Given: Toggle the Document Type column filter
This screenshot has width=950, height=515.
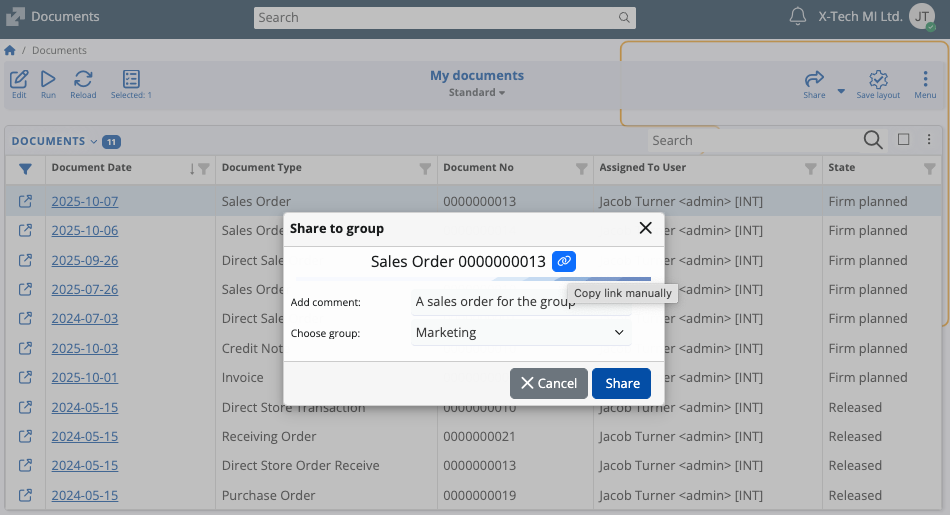Looking at the screenshot, I should coord(425,168).
